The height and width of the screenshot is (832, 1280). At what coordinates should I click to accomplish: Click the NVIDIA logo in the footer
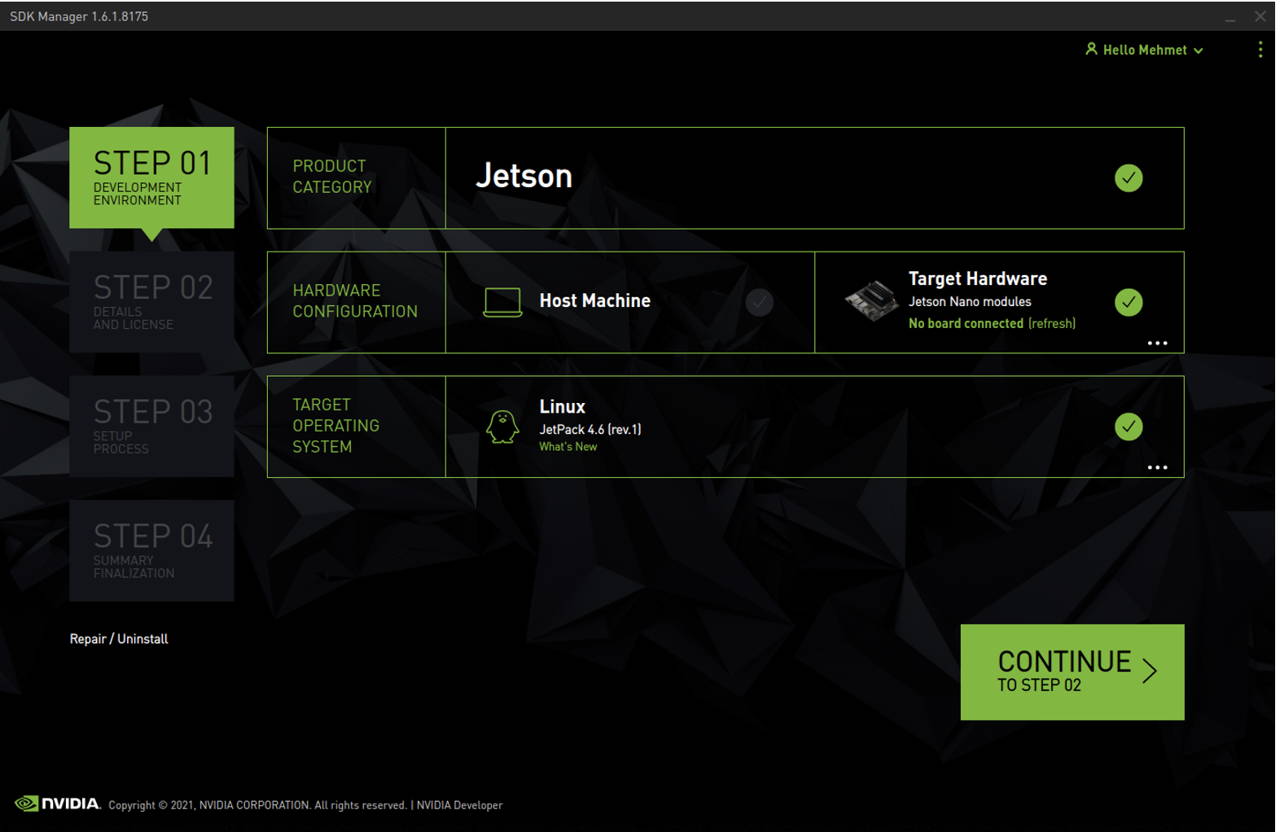click(x=58, y=803)
